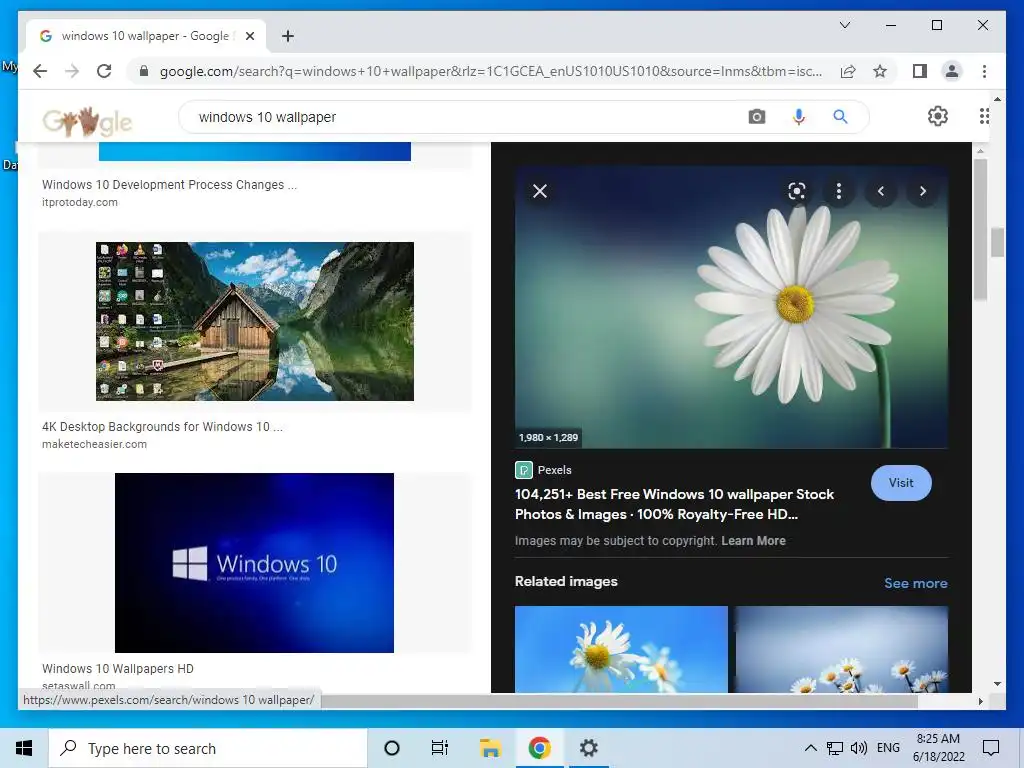Open Chrome side panel
1024x768 pixels.
tap(920, 71)
